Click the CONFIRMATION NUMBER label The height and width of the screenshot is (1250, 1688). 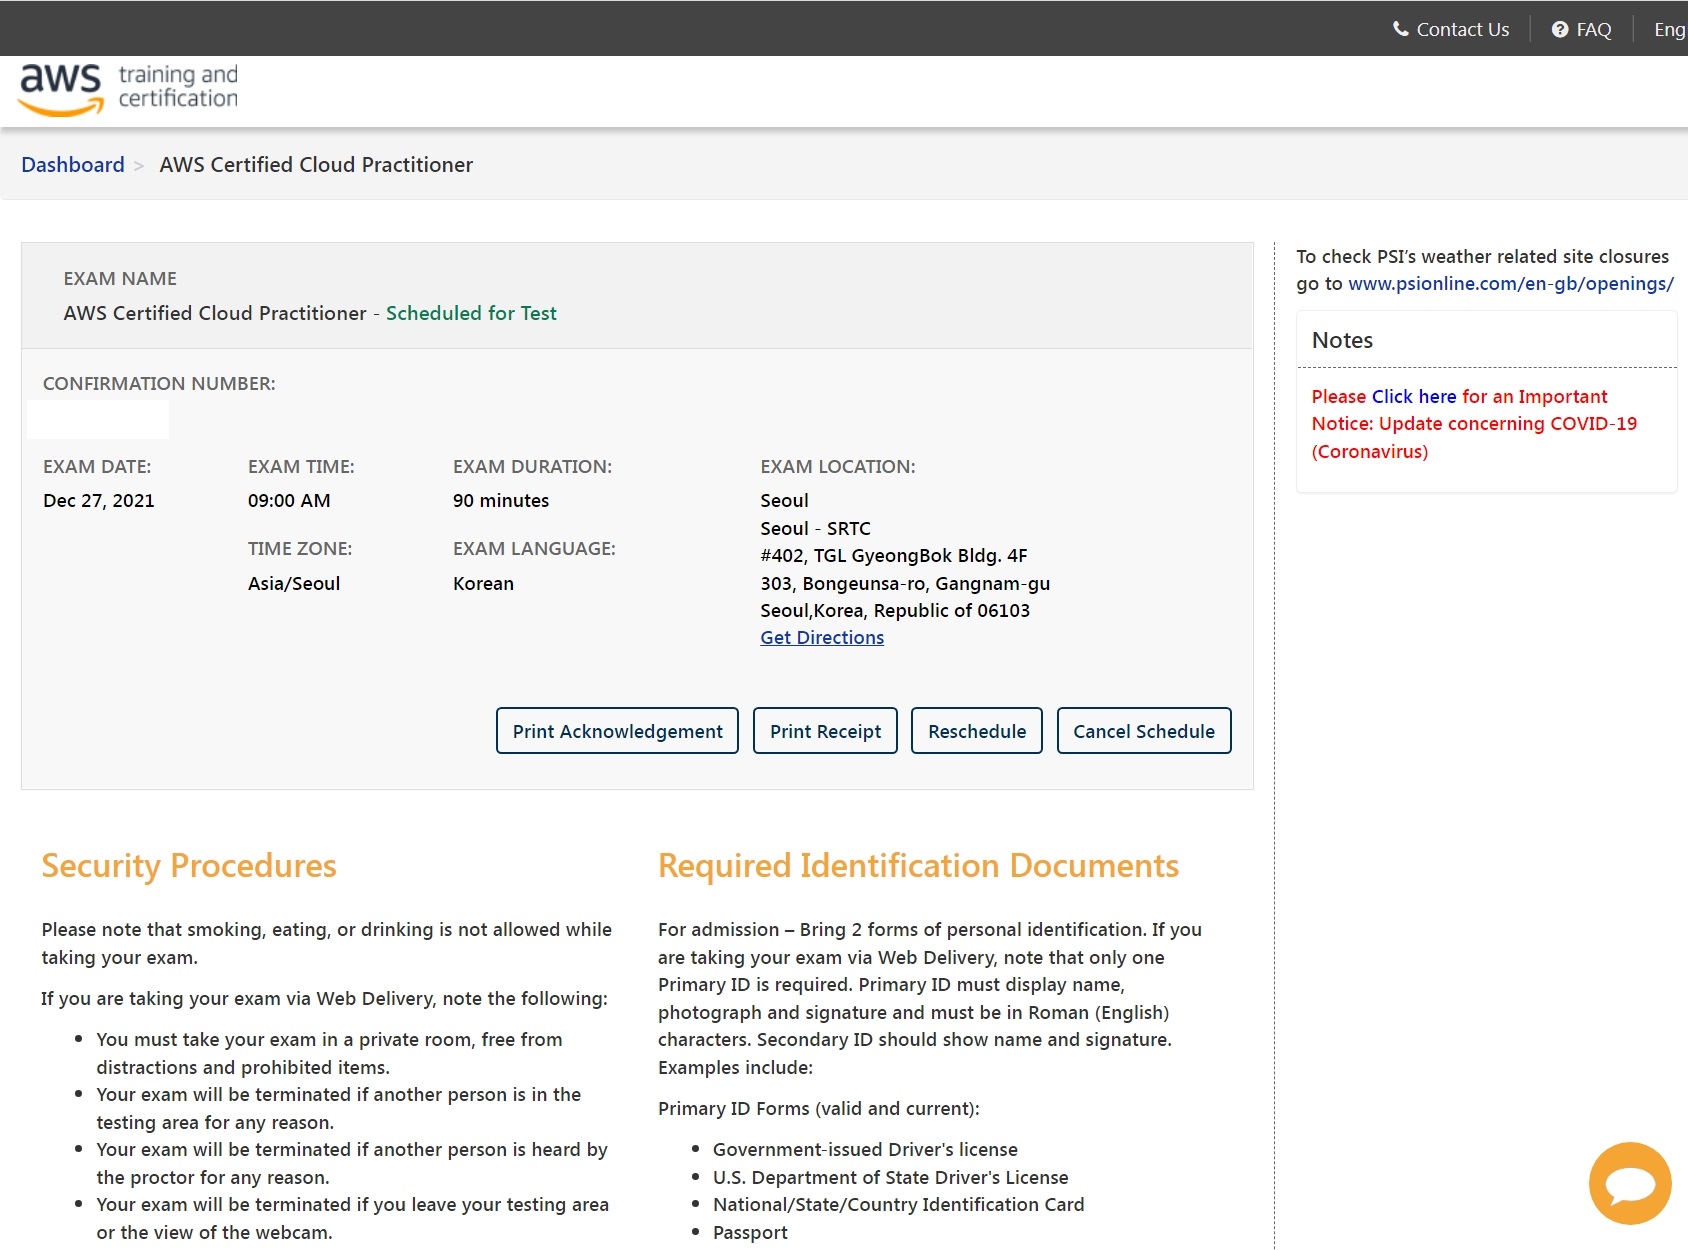[159, 384]
